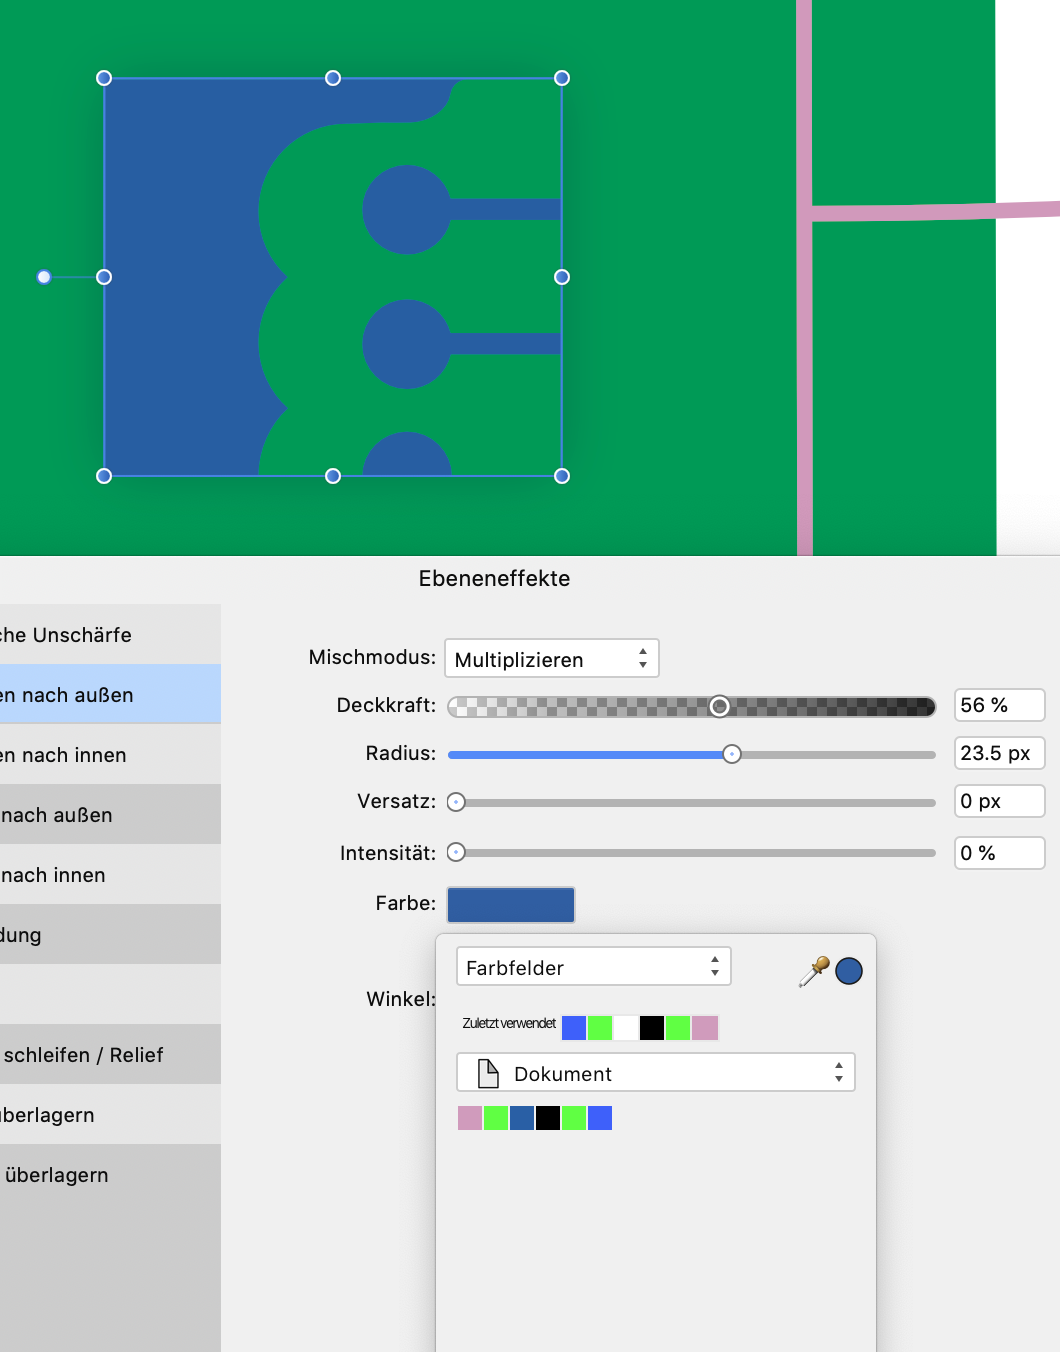Click the rotation handle outside the selection
Viewport: 1060px width, 1352px height.
(44, 277)
